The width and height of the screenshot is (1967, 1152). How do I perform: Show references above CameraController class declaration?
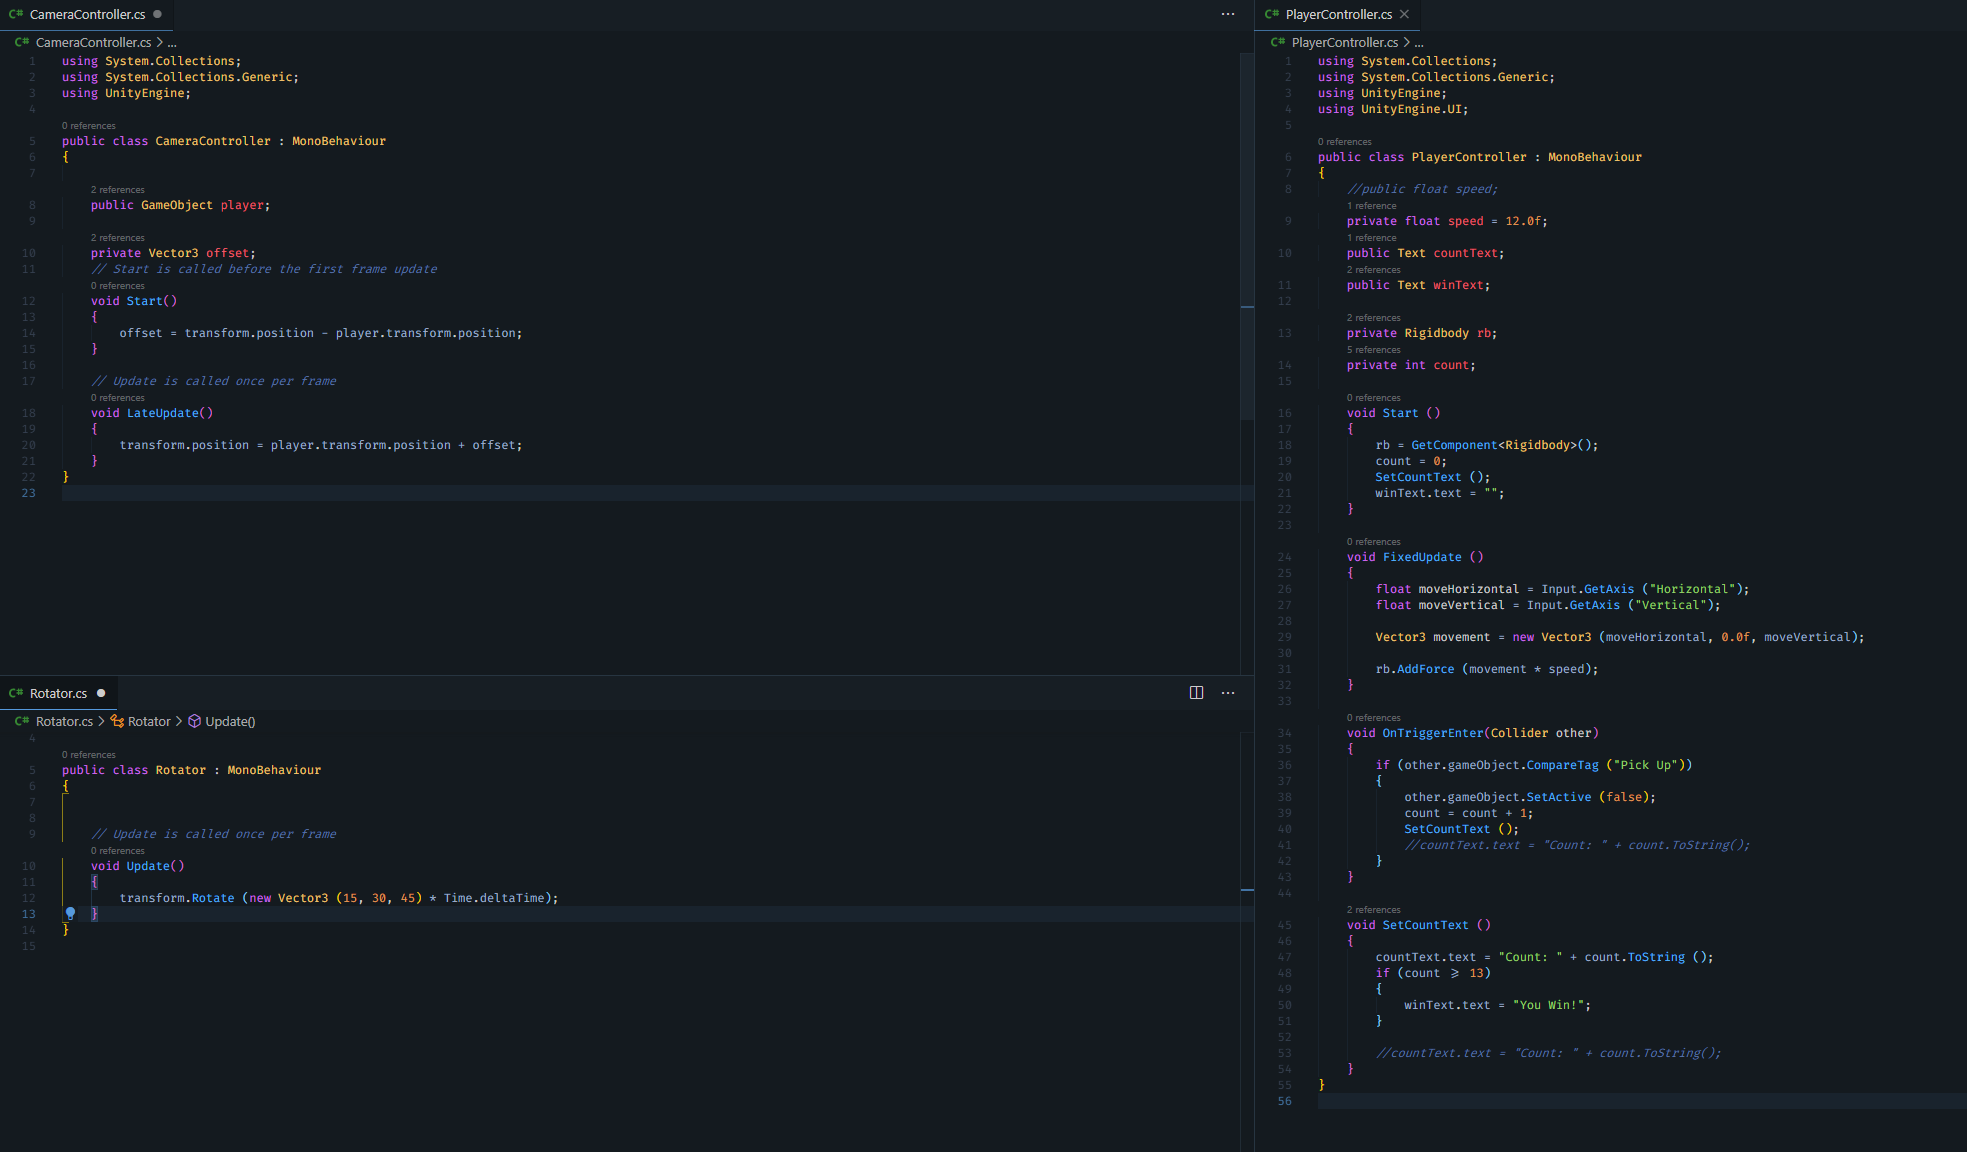[89, 126]
